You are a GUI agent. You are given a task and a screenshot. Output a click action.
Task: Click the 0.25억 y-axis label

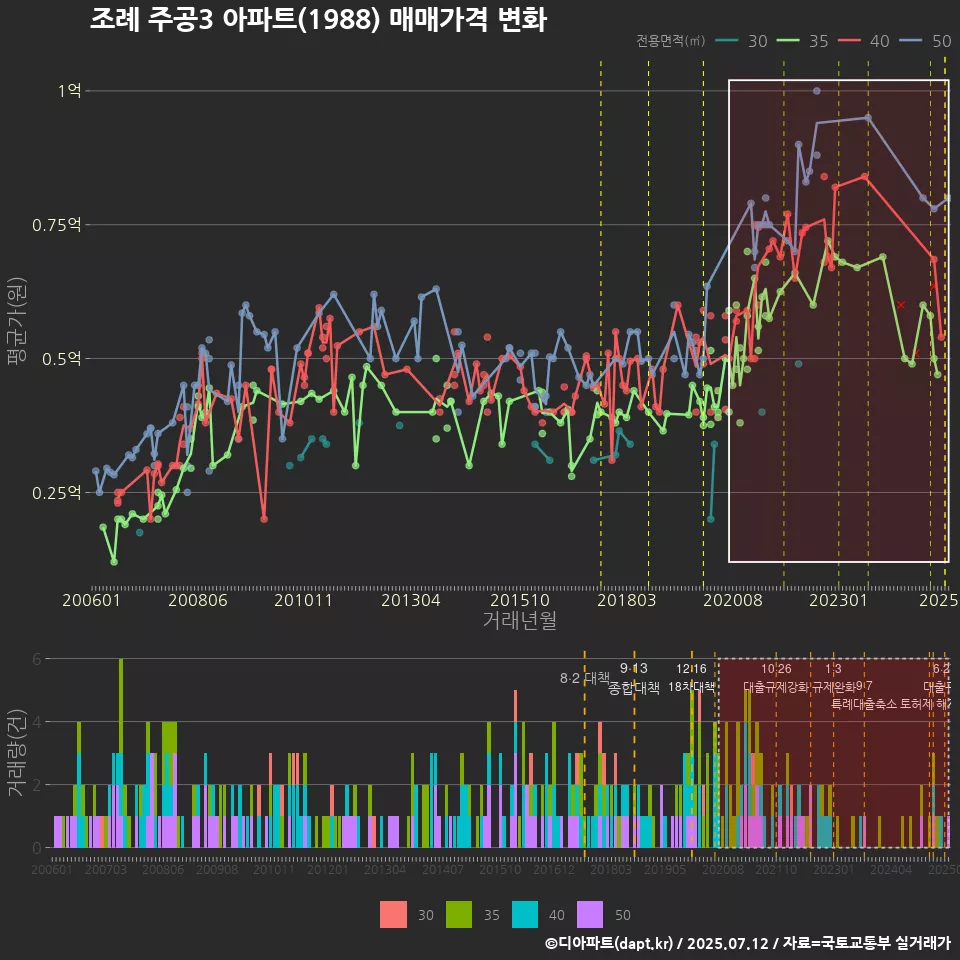pos(56,493)
